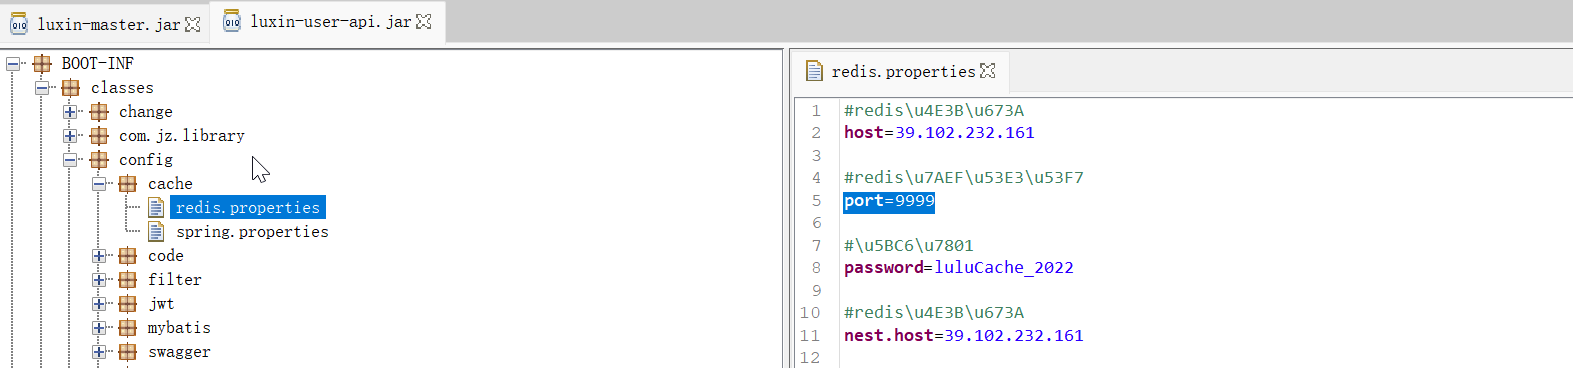
Task: Click the mybatis package icon
Action: click(x=128, y=328)
